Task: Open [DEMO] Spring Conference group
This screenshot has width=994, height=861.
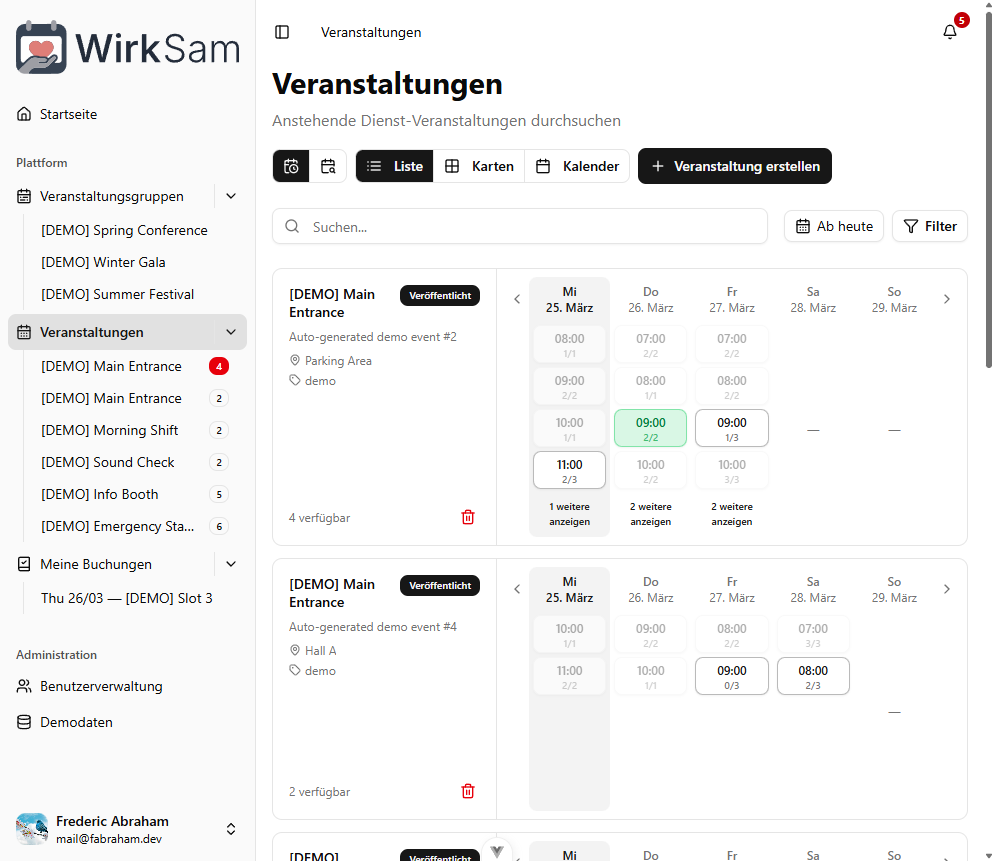Action: 124,230
